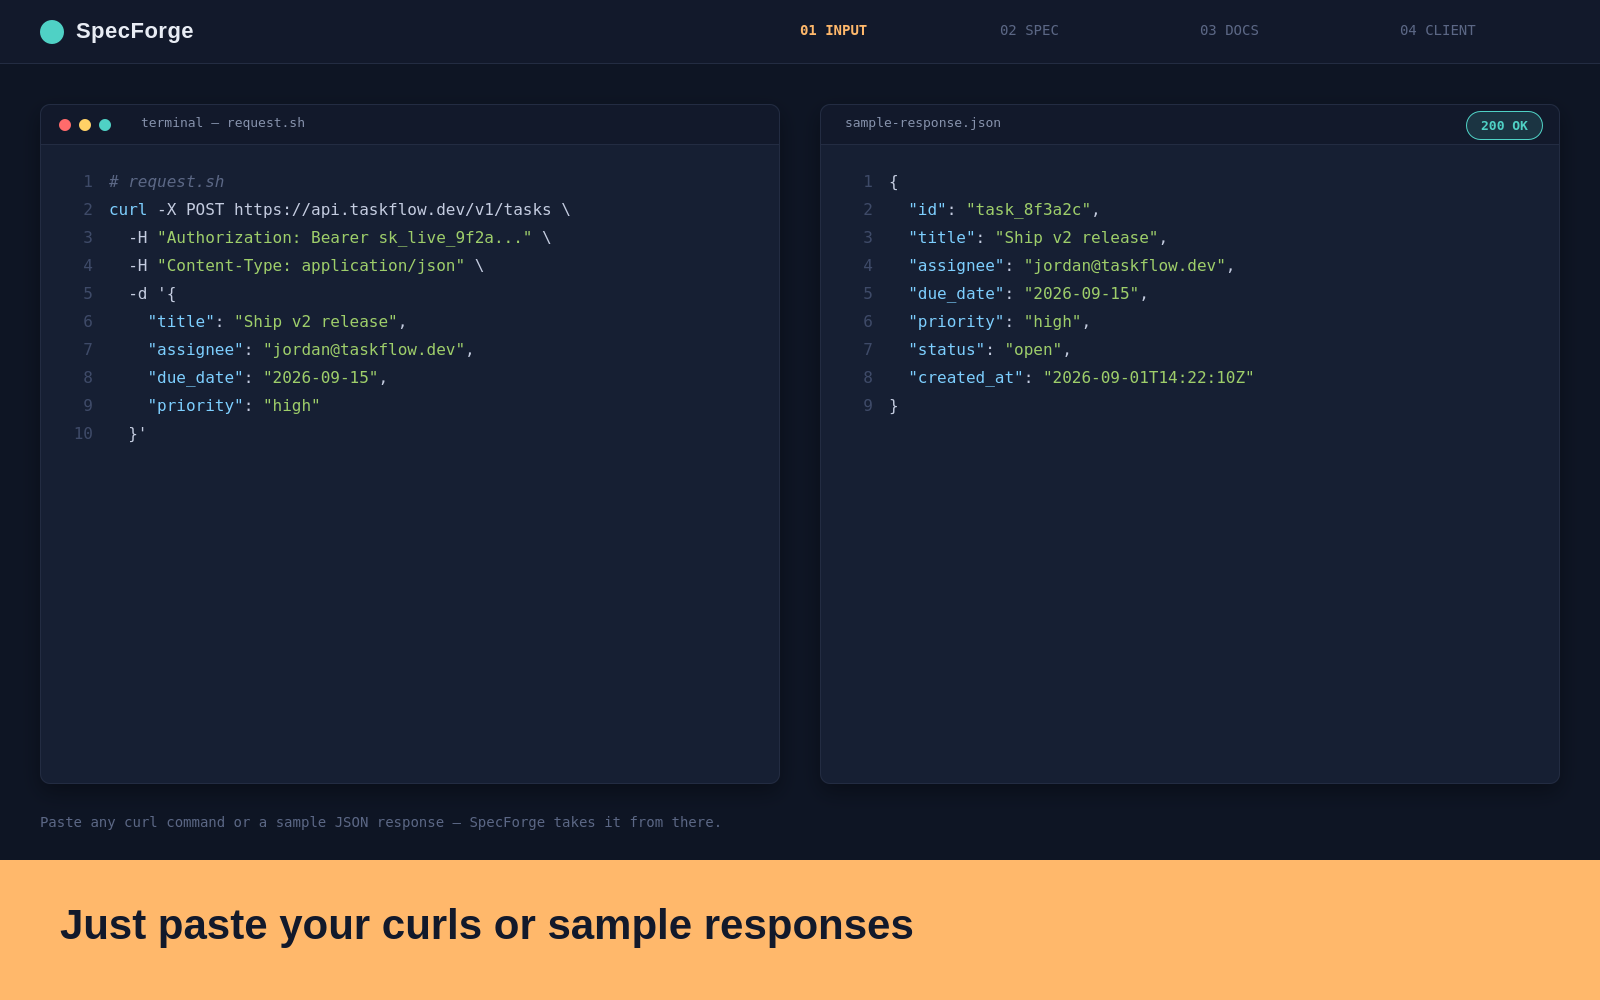Click the "created_at" timestamp line
Screen dimensions: 1600x1000
click(1081, 378)
